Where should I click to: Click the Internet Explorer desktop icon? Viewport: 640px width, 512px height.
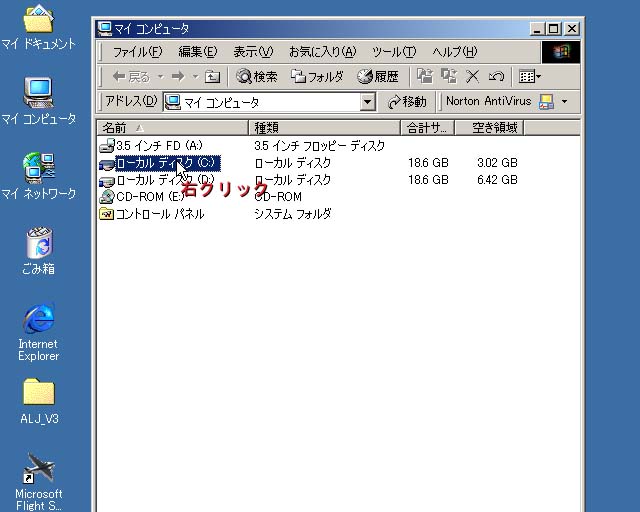click(38, 332)
